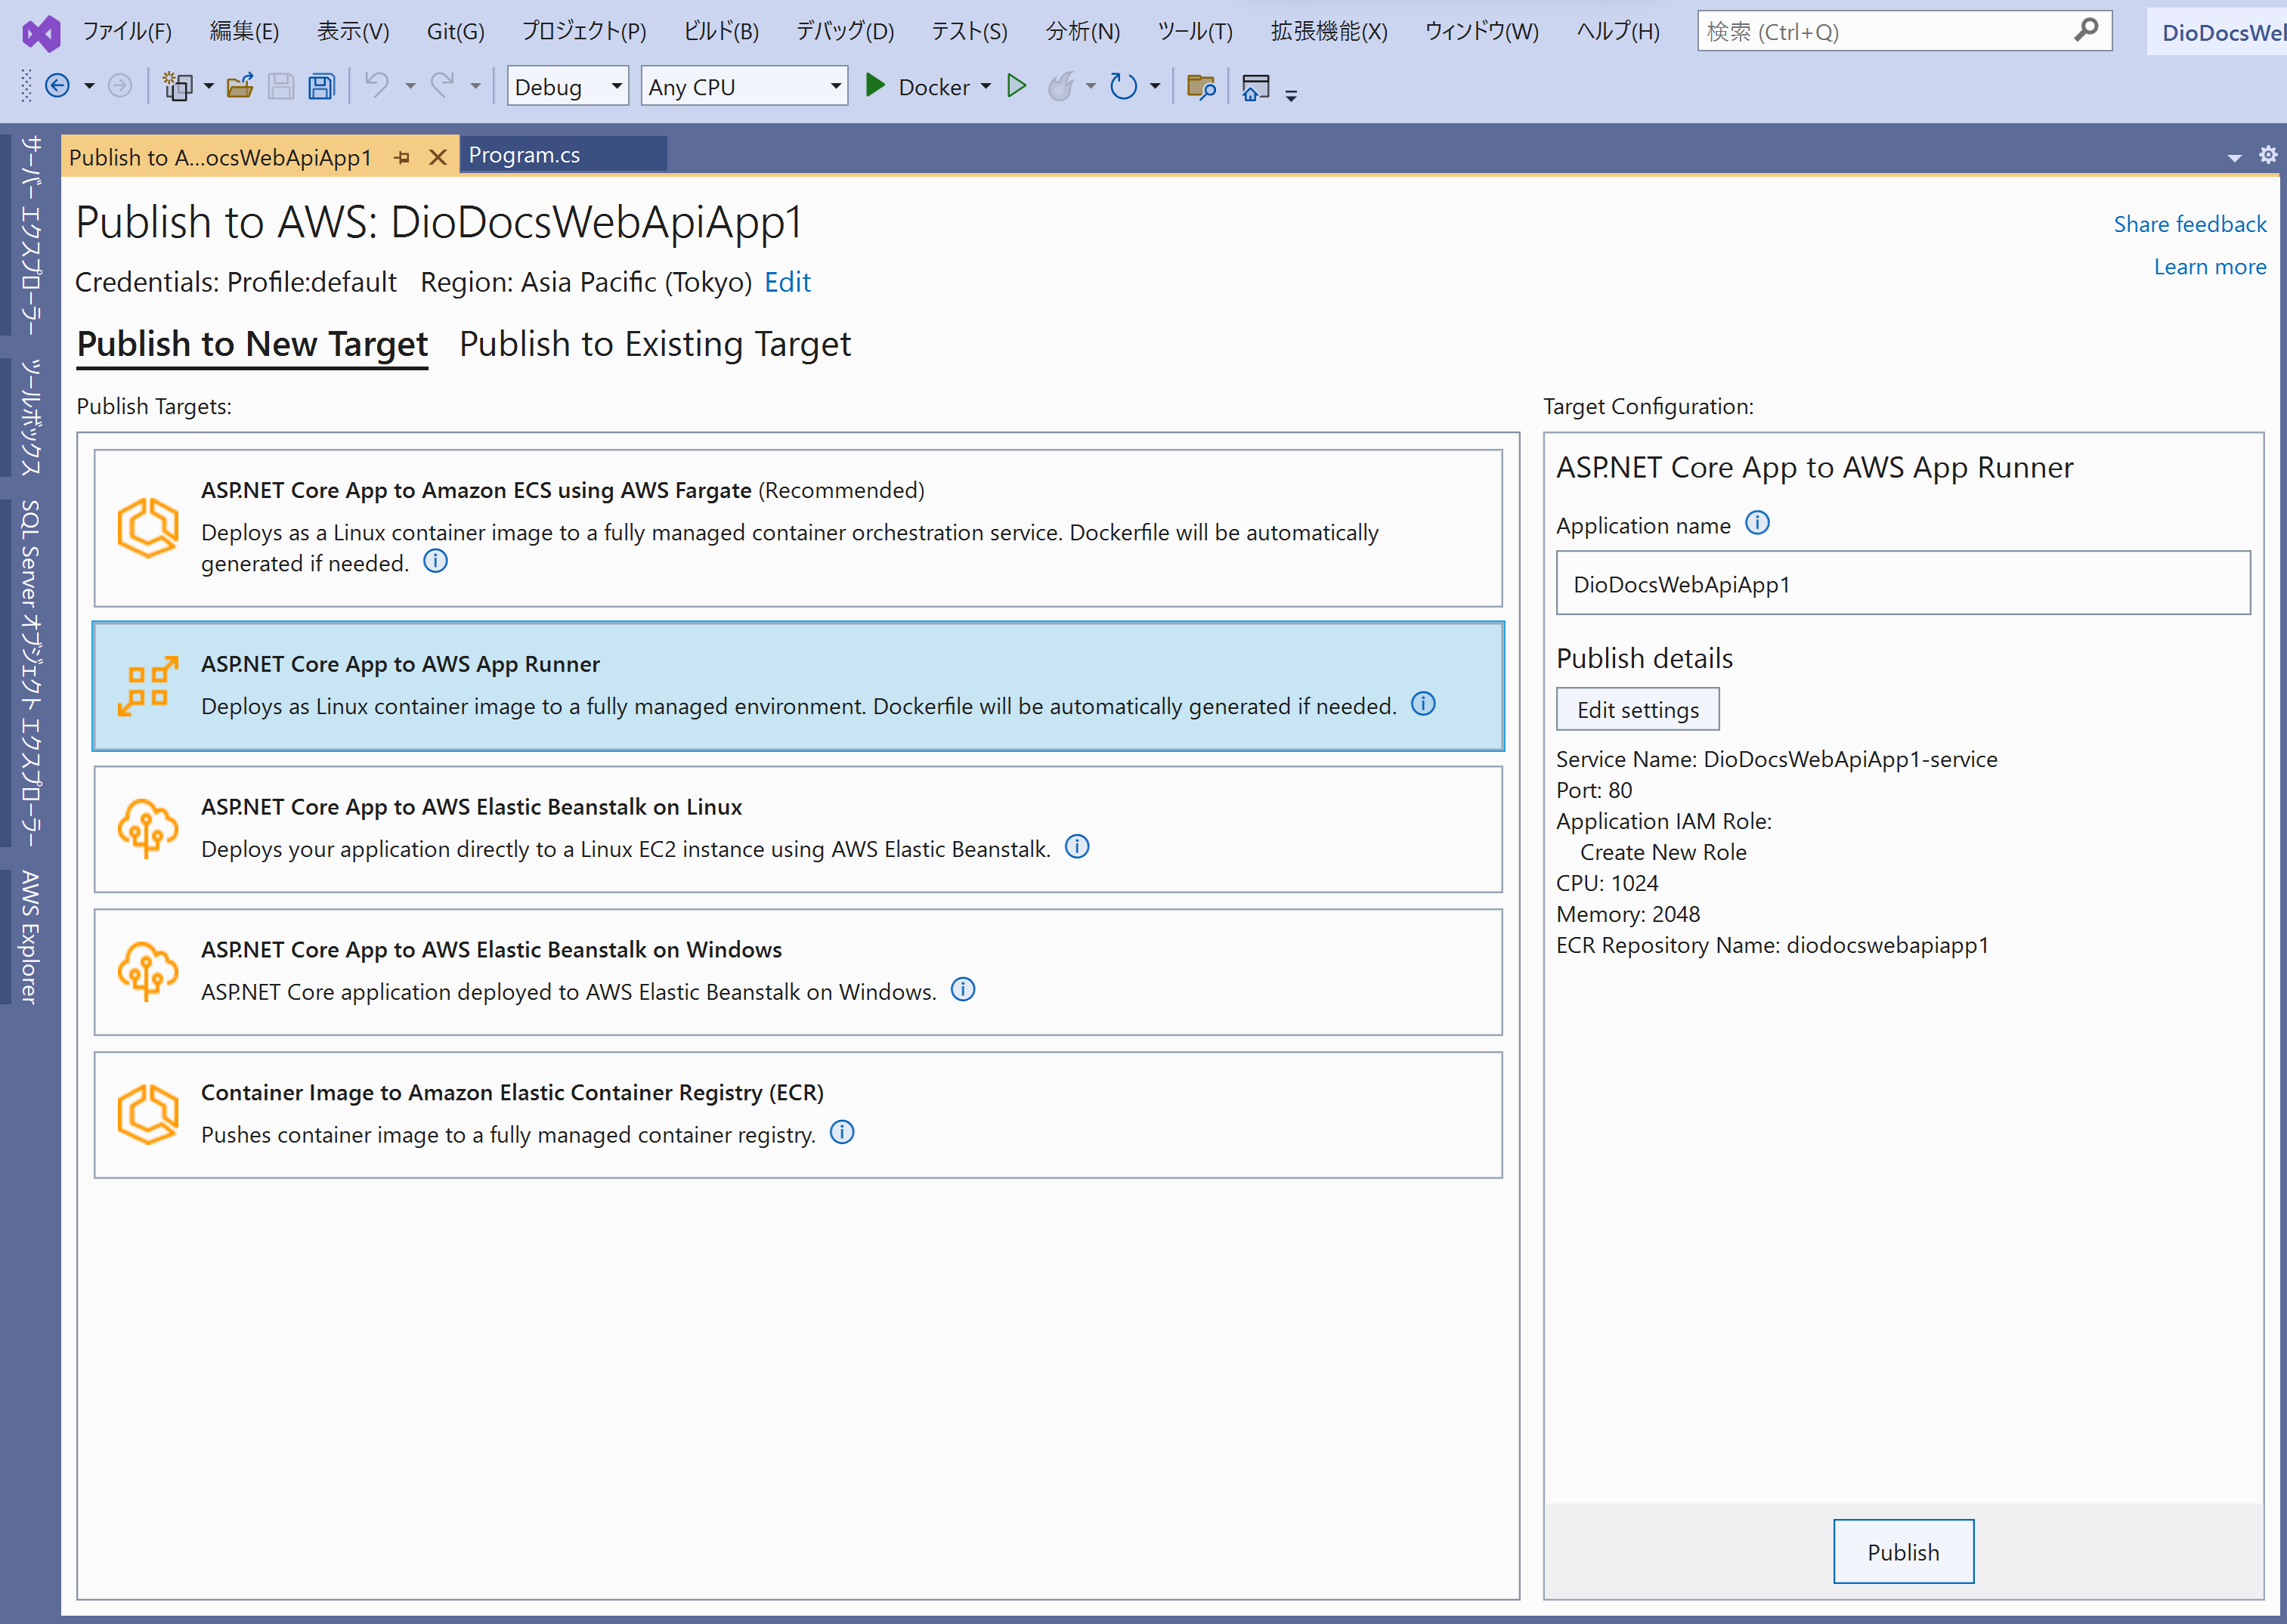Click the App Runner target icon
This screenshot has width=2287, height=1624.
point(148,686)
